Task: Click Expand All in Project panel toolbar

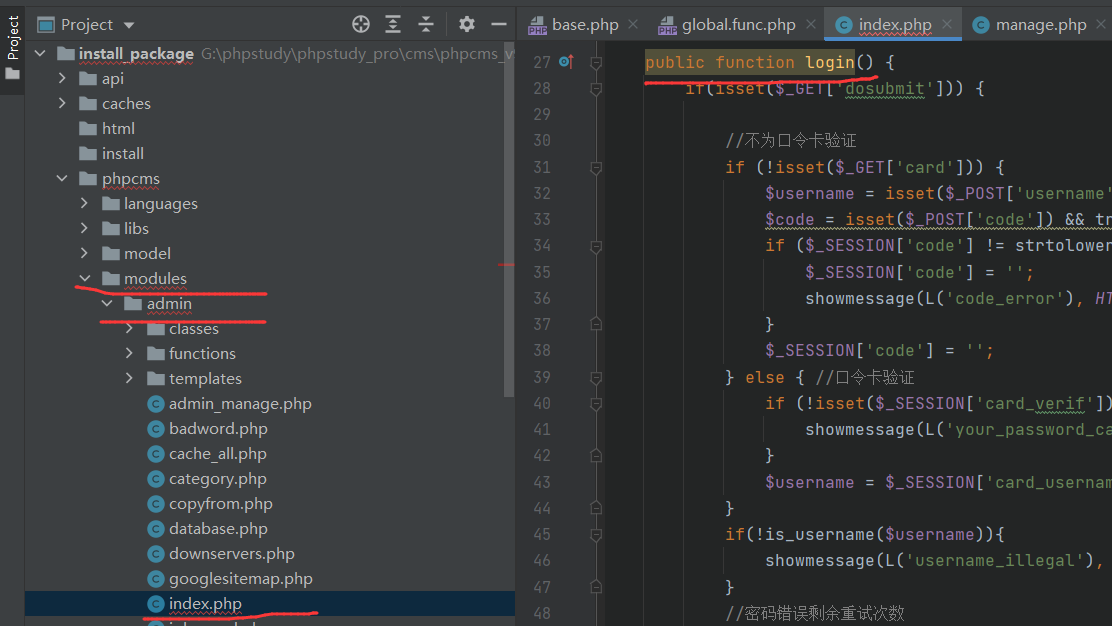Action: point(394,24)
